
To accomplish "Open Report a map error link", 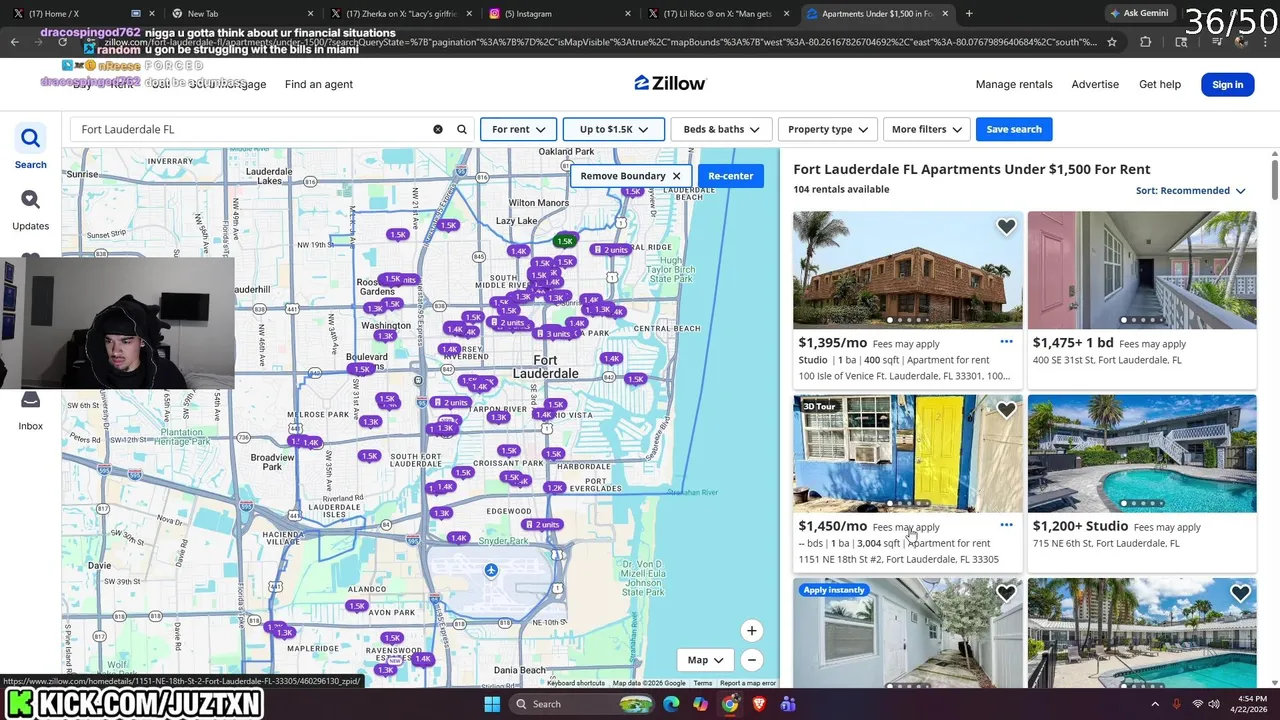I will click(748, 683).
